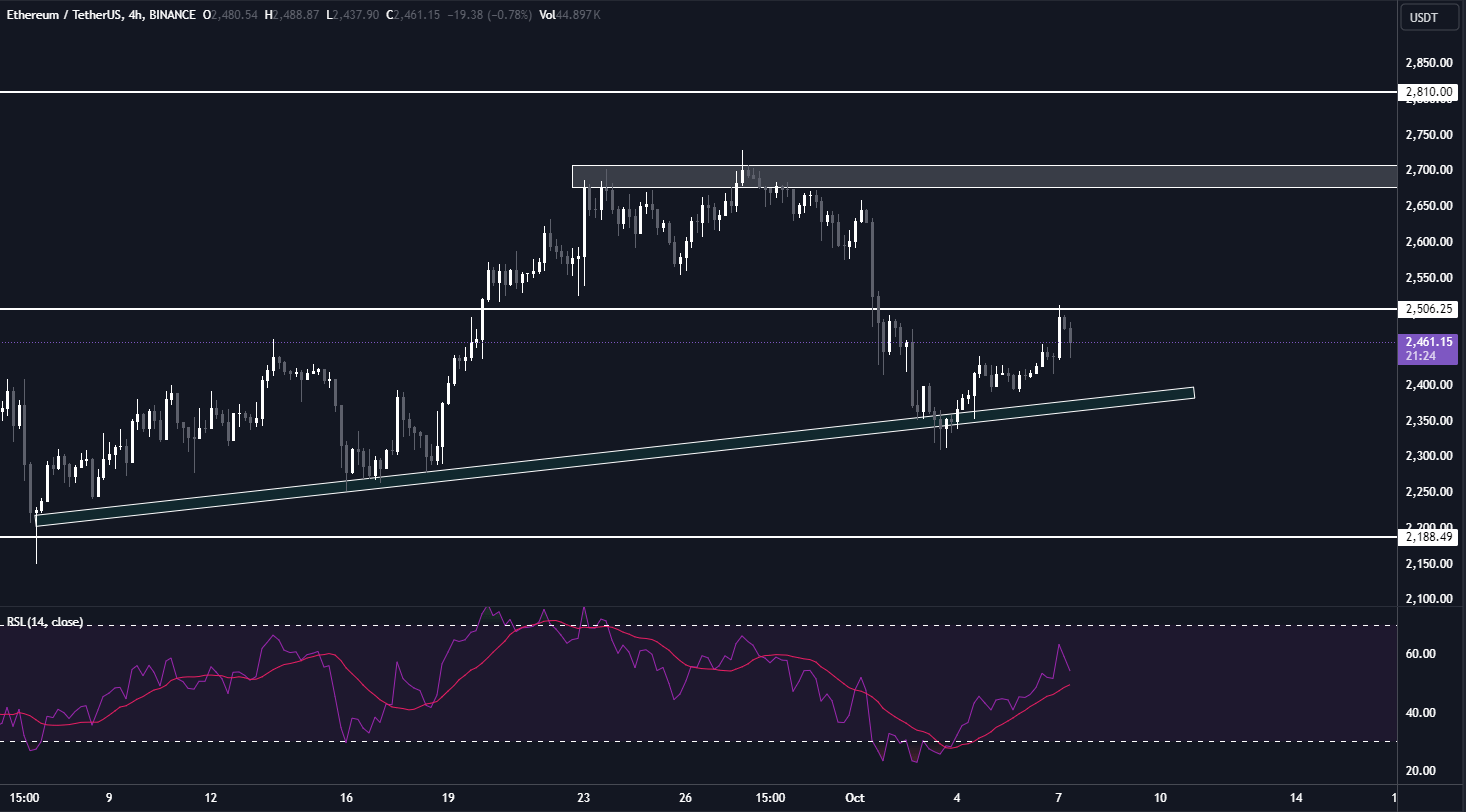Click the 9 date label on the time axis

click(108, 798)
